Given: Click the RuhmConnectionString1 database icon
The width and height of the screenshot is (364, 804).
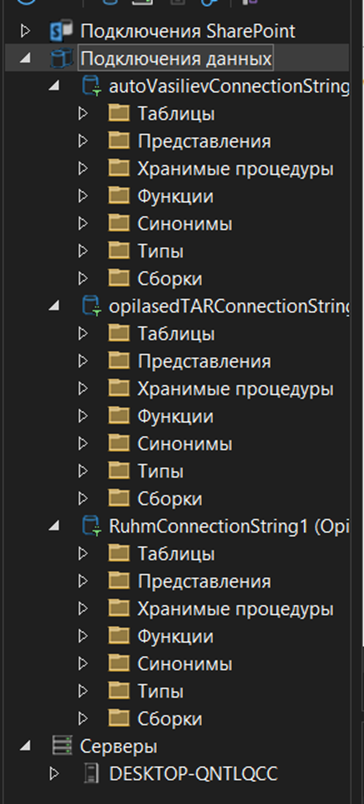Looking at the screenshot, I should [x=92, y=527].
